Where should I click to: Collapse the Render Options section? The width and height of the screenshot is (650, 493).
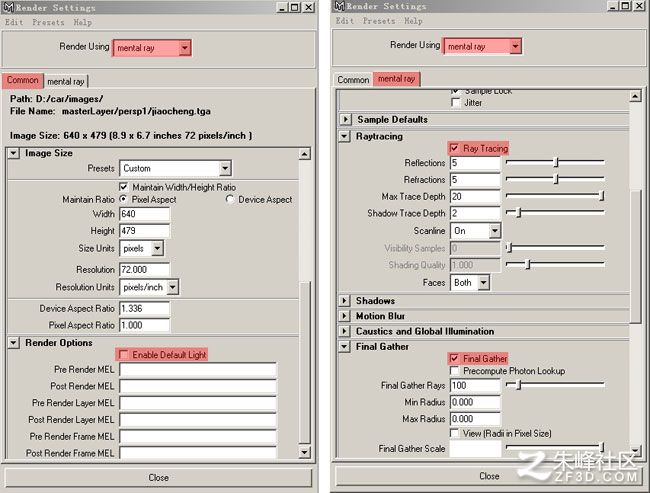14,342
